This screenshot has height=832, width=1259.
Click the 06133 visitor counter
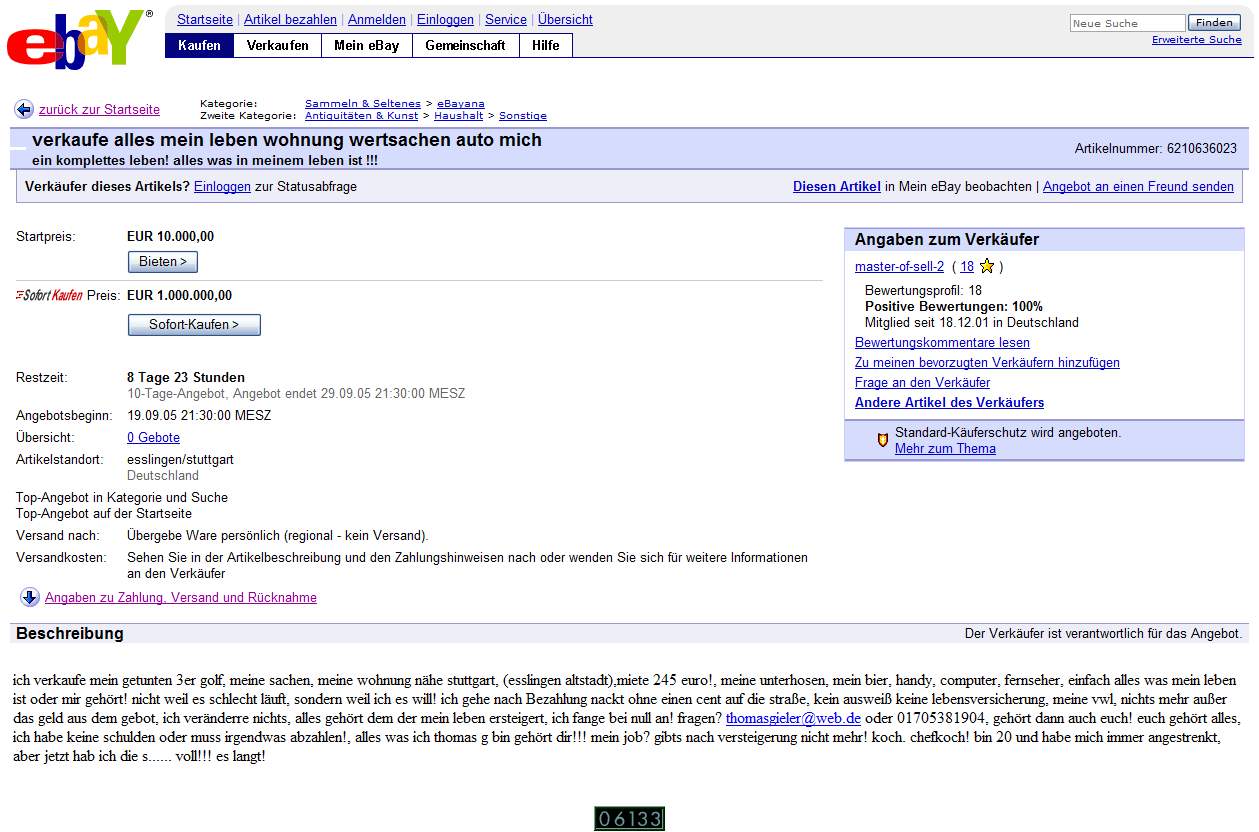(629, 819)
